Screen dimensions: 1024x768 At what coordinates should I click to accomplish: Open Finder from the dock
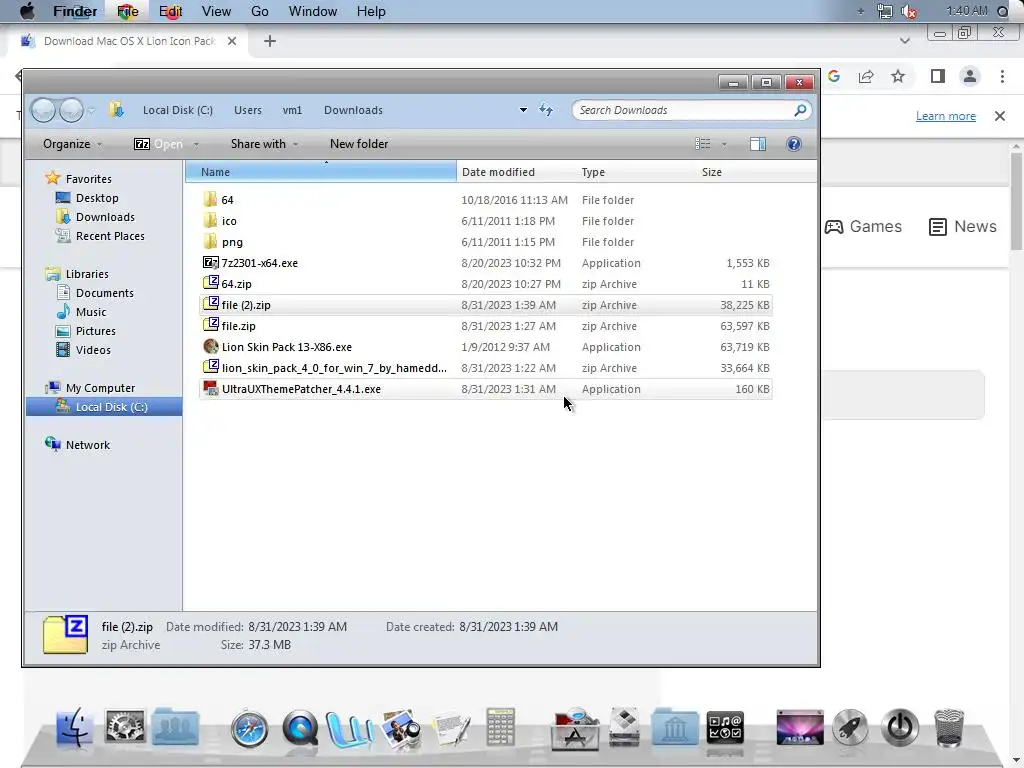pyautogui.click(x=74, y=727)
